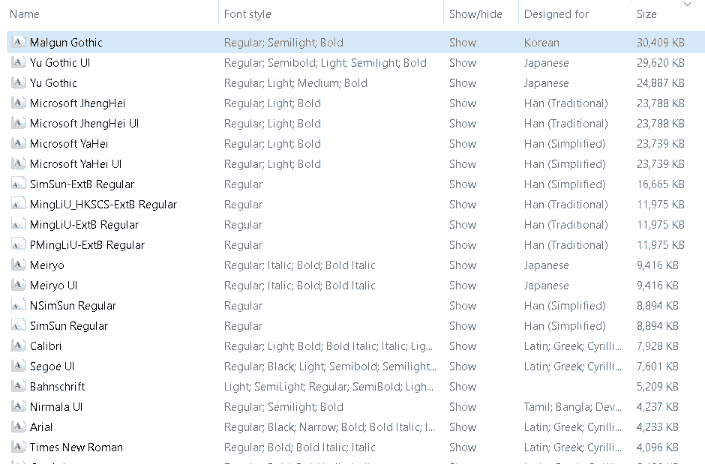This screenshot has height=464, width=705.
Task: Click the NSimSun Regular font icon
Action: coord(18,305)
